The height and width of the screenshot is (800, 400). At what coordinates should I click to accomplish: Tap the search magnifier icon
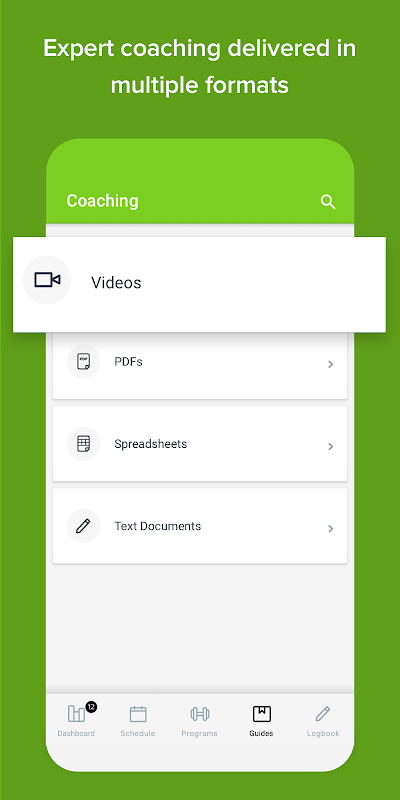coord(328,202)
